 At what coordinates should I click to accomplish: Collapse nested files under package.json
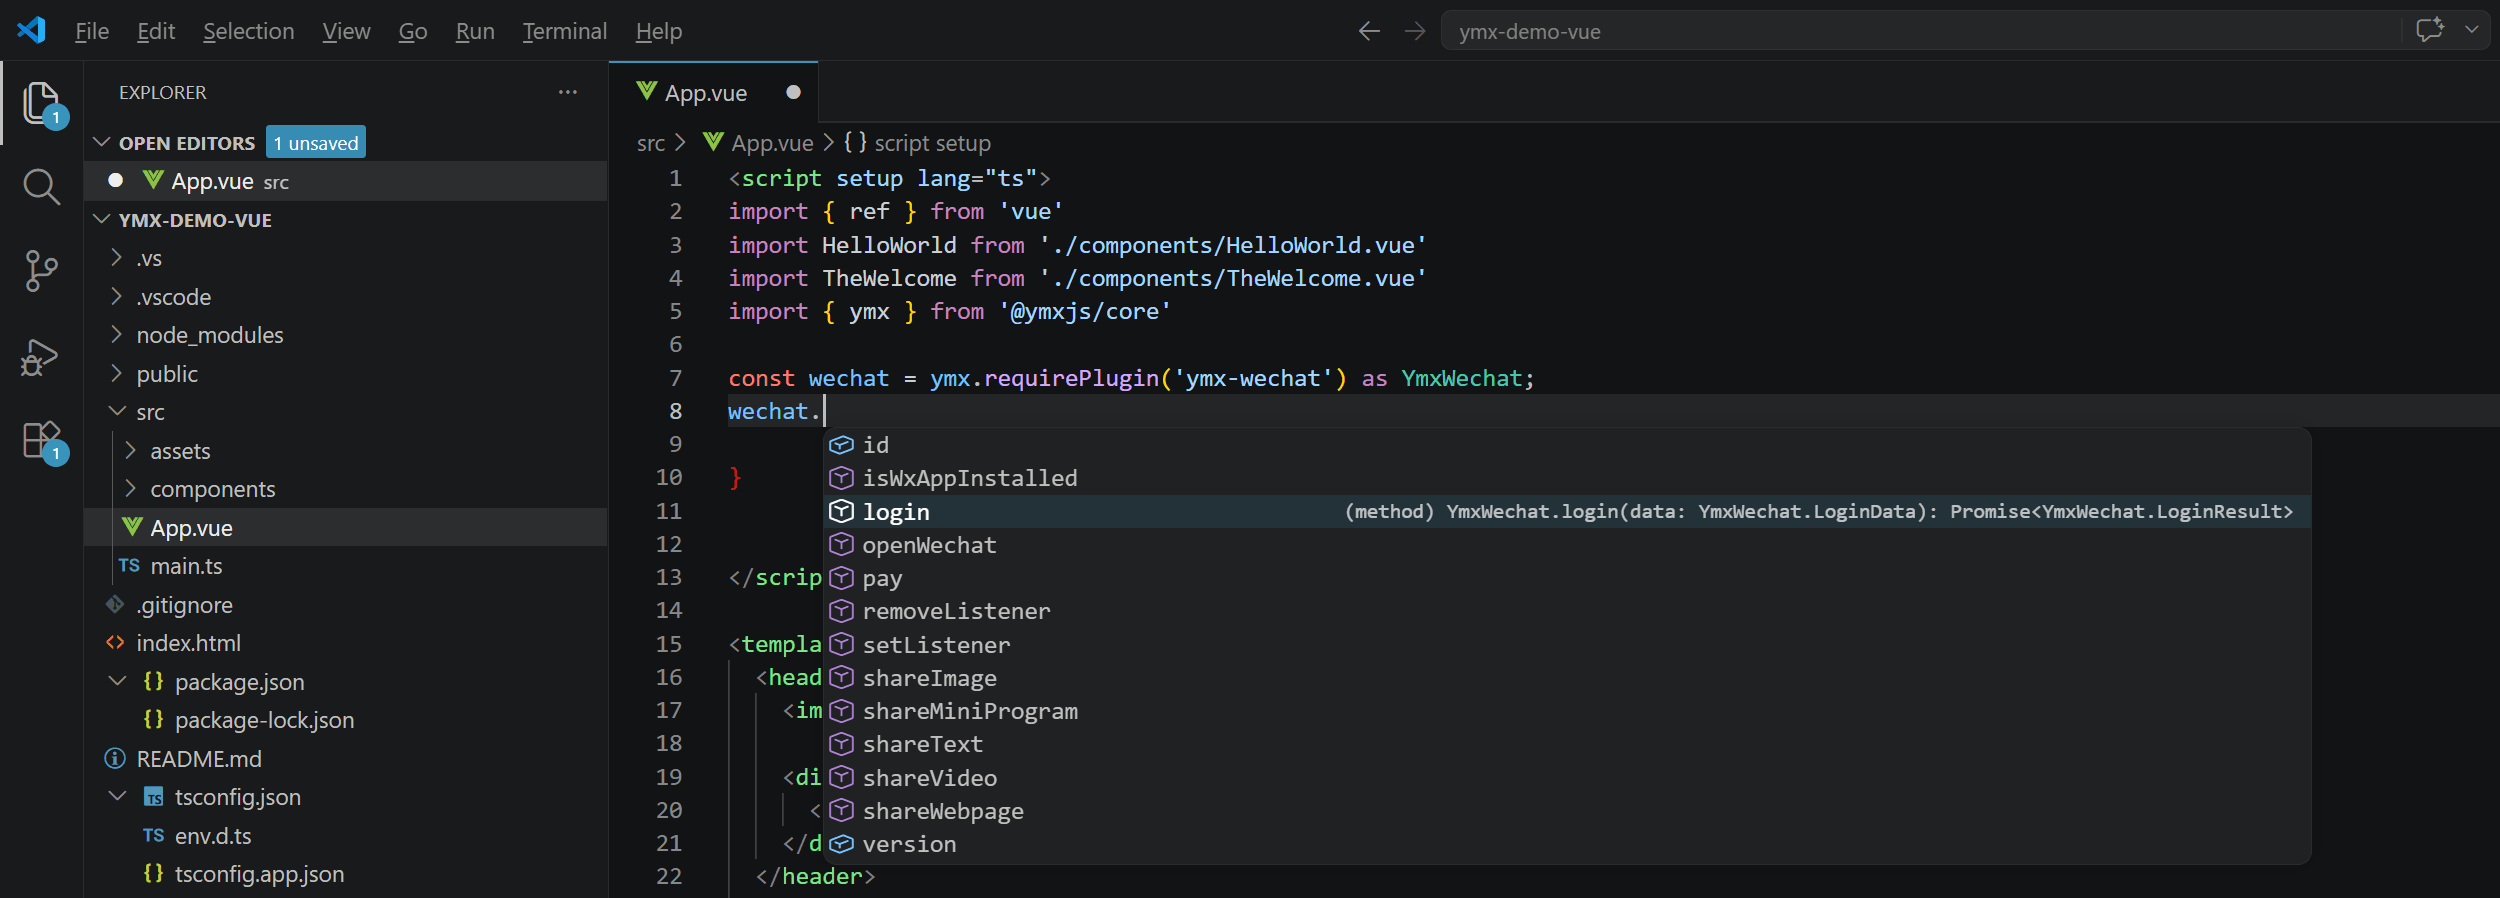[116, 681]
